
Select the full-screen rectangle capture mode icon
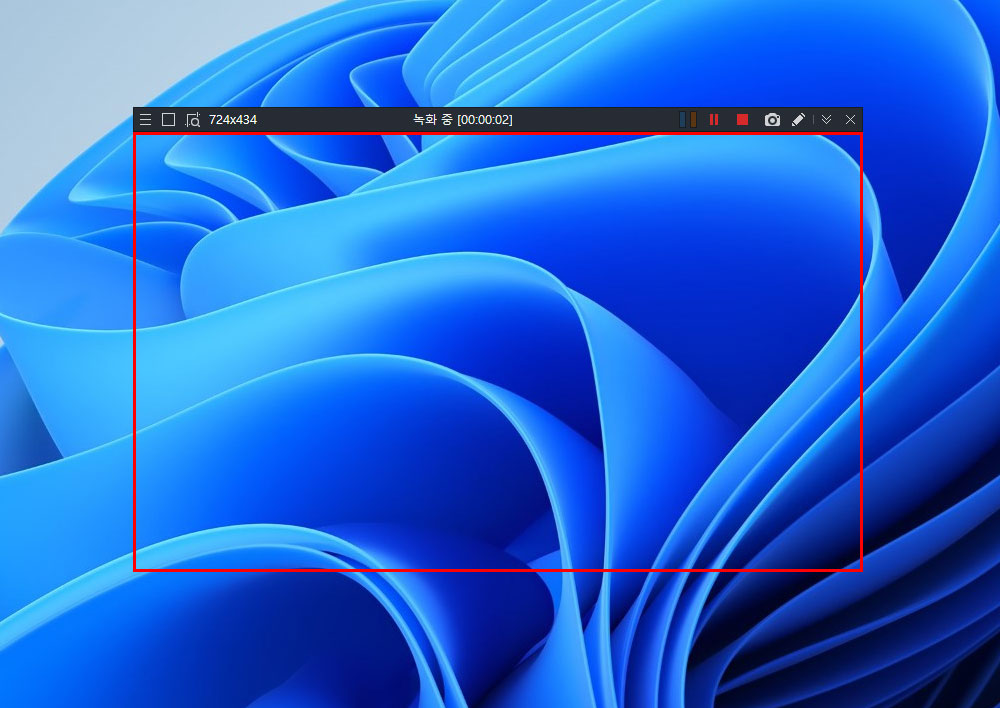tap(168, 120)
